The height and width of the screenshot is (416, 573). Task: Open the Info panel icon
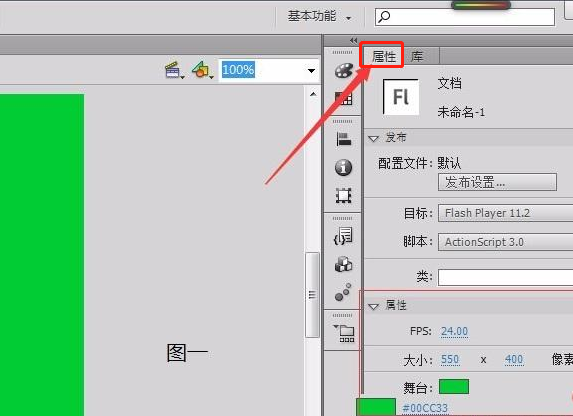344,167
